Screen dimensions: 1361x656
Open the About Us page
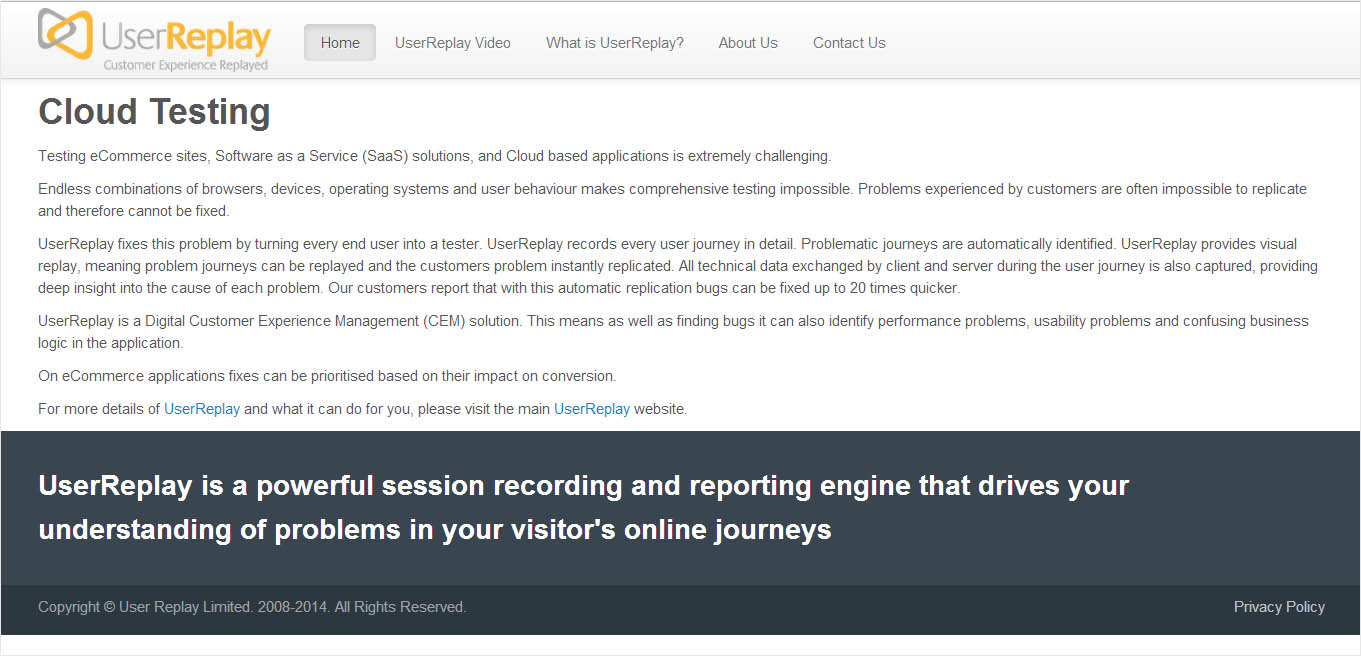pyautogui.click(x=748, y=43)
